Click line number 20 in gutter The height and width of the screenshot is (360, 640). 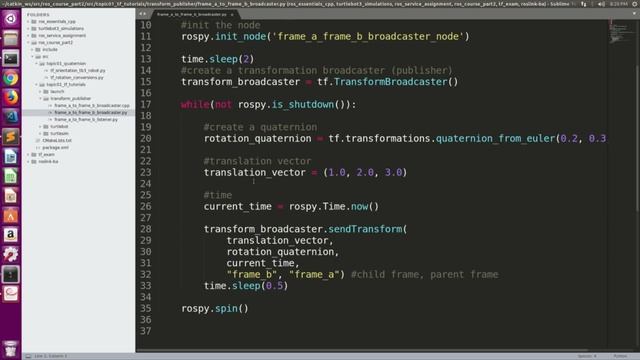[x=146, y=138]
